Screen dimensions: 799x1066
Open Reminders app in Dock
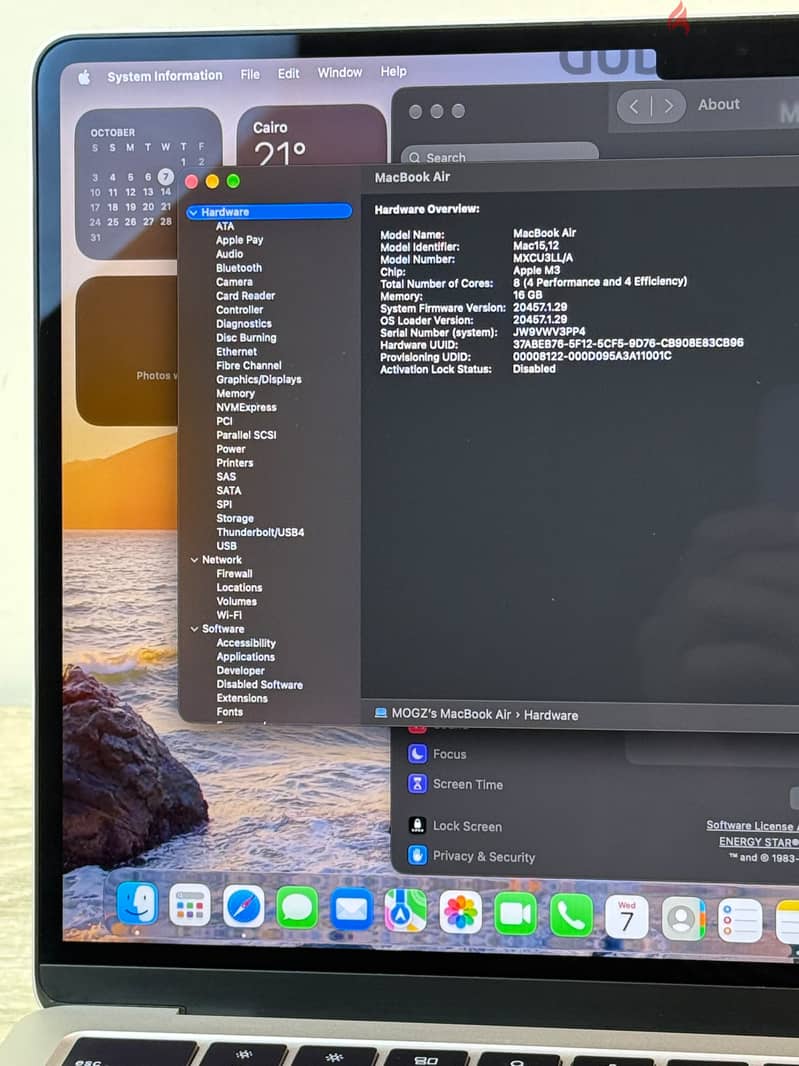click(739, 920)
